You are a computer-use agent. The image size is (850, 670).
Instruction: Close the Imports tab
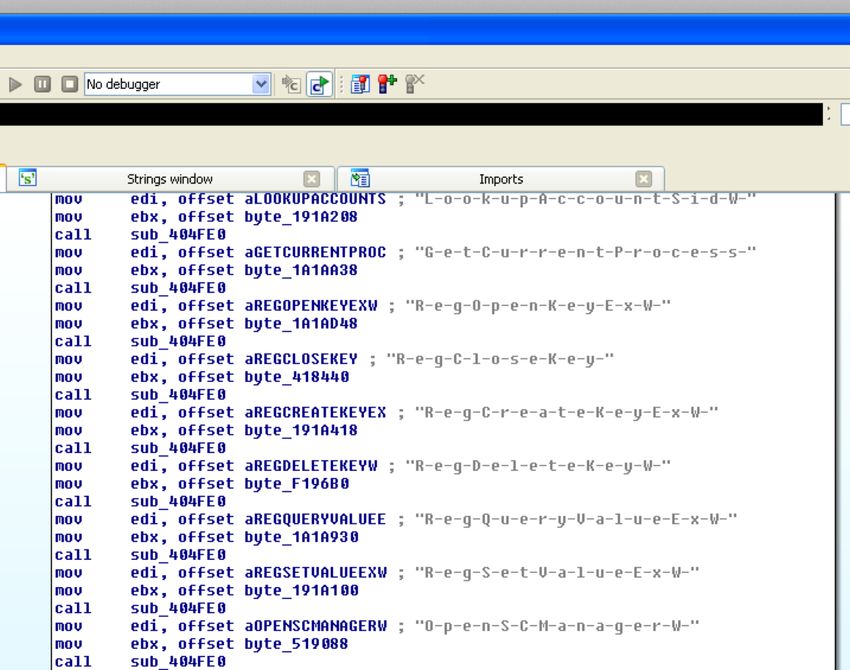tap(643, 179)
